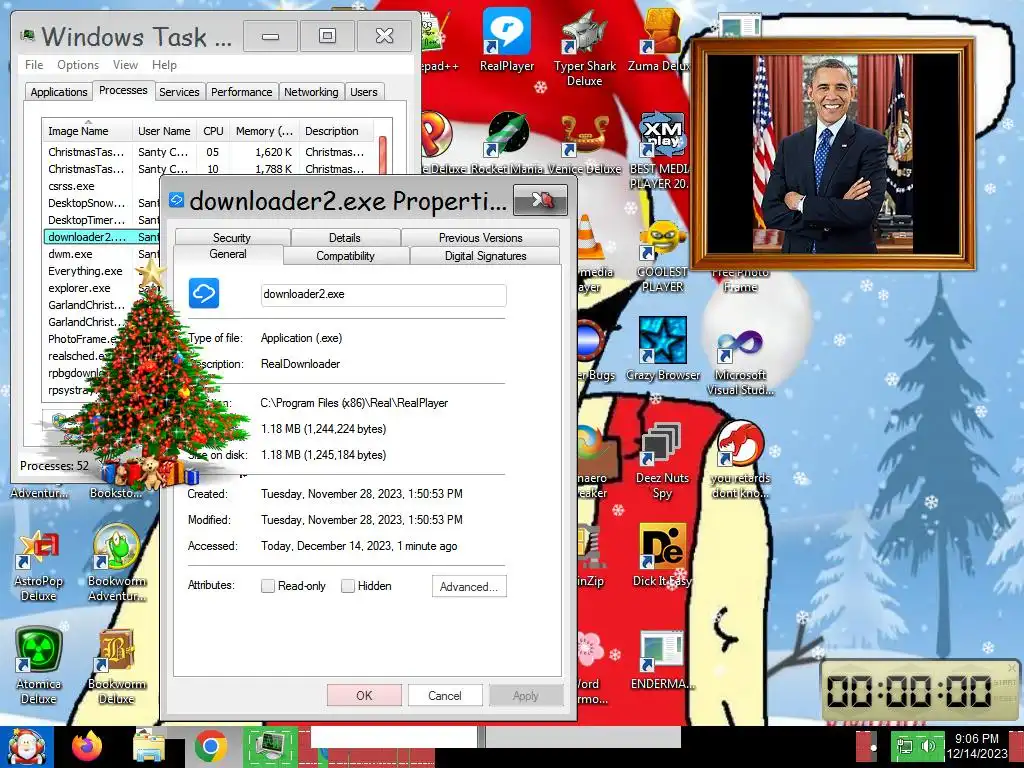Select Everything.exe in process list
1024x768 pixels.
click(x=85, y=270)
